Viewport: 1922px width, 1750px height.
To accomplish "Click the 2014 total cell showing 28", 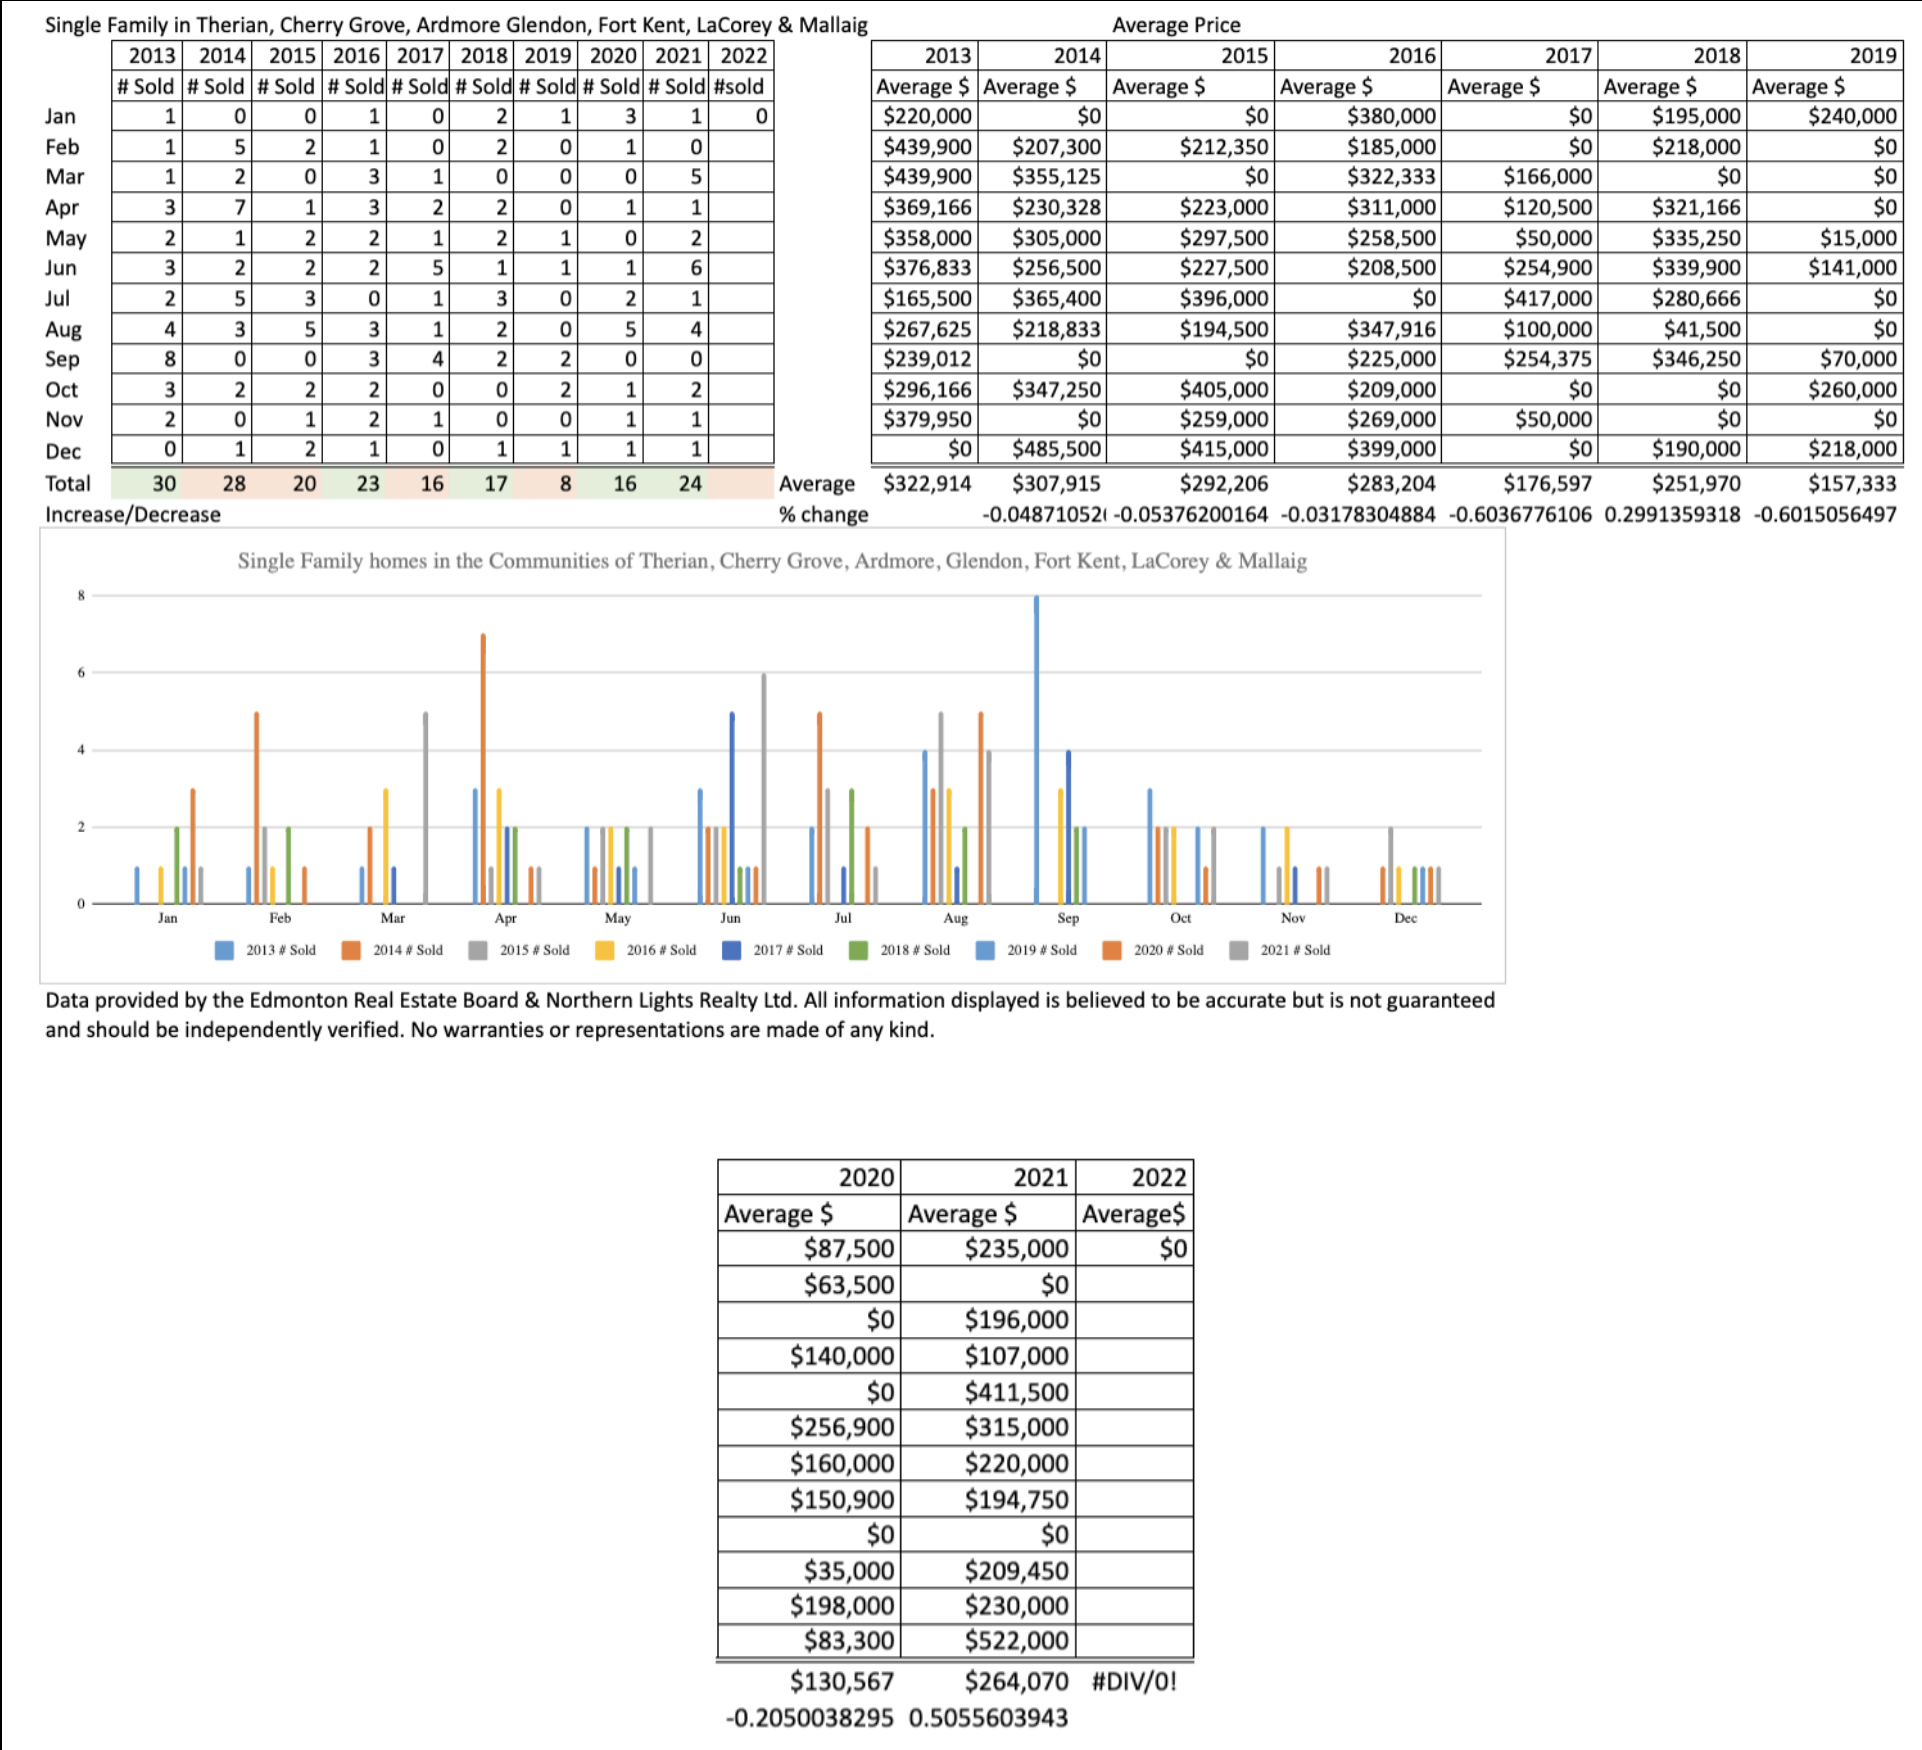I will pos(216,484).
